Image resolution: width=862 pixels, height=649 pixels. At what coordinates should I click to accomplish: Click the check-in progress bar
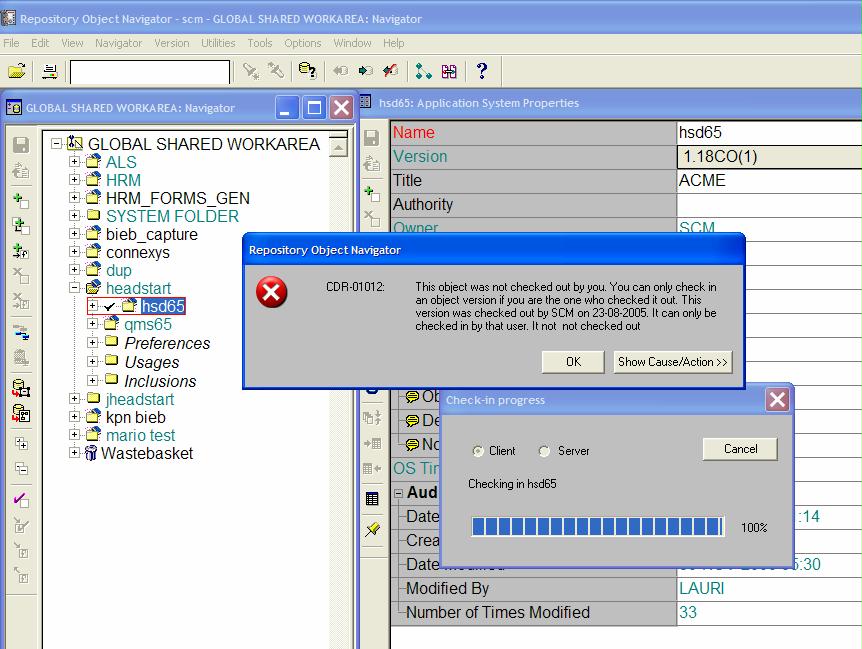[x=597, y=526]
